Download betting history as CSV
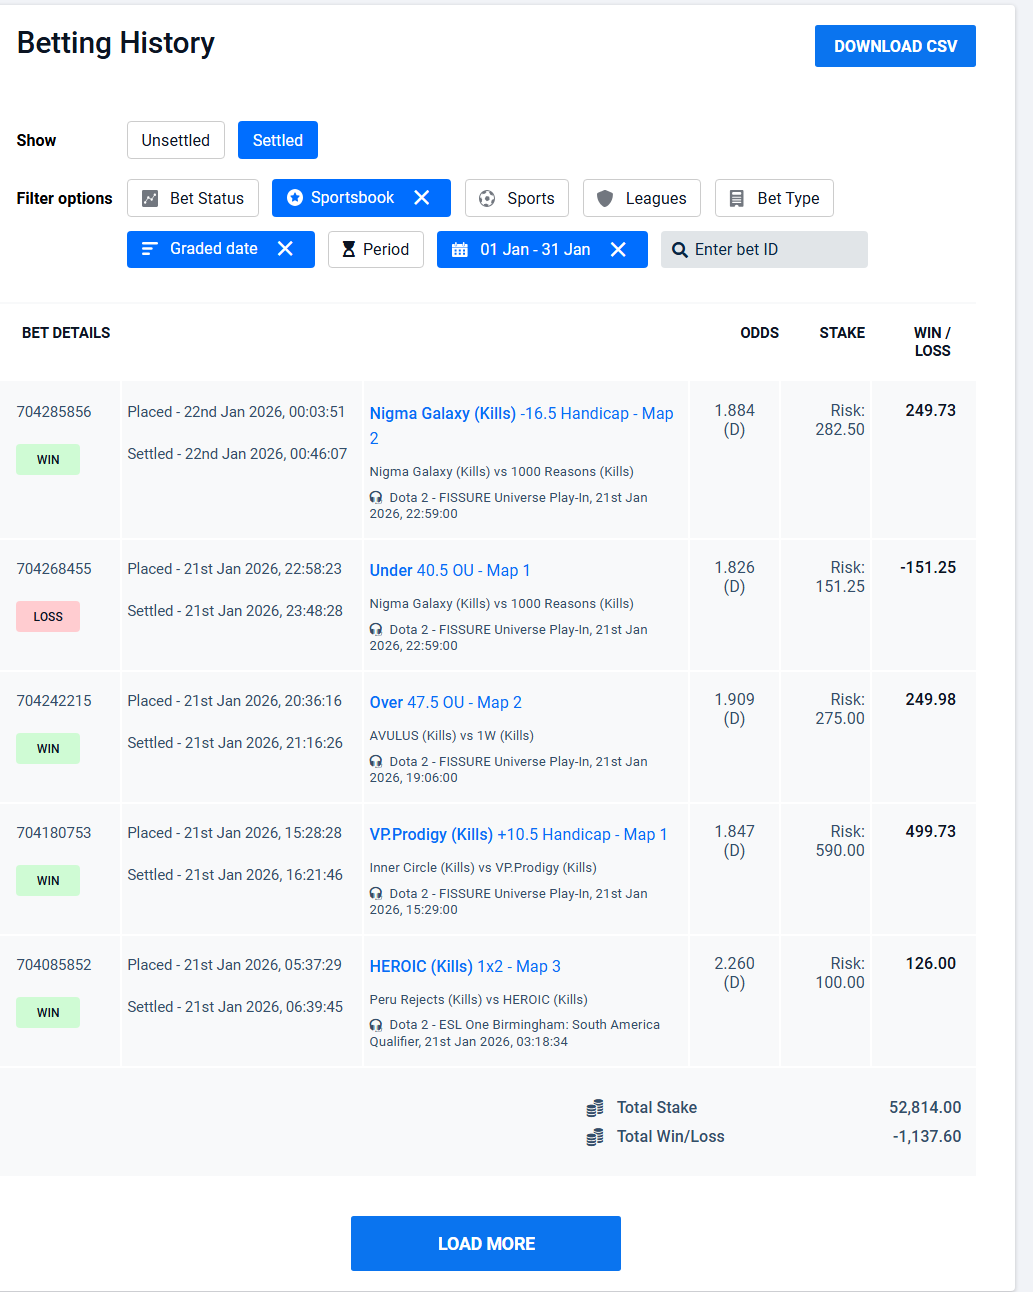Viewport: 1033px width, 1292px height. [895, 46]
